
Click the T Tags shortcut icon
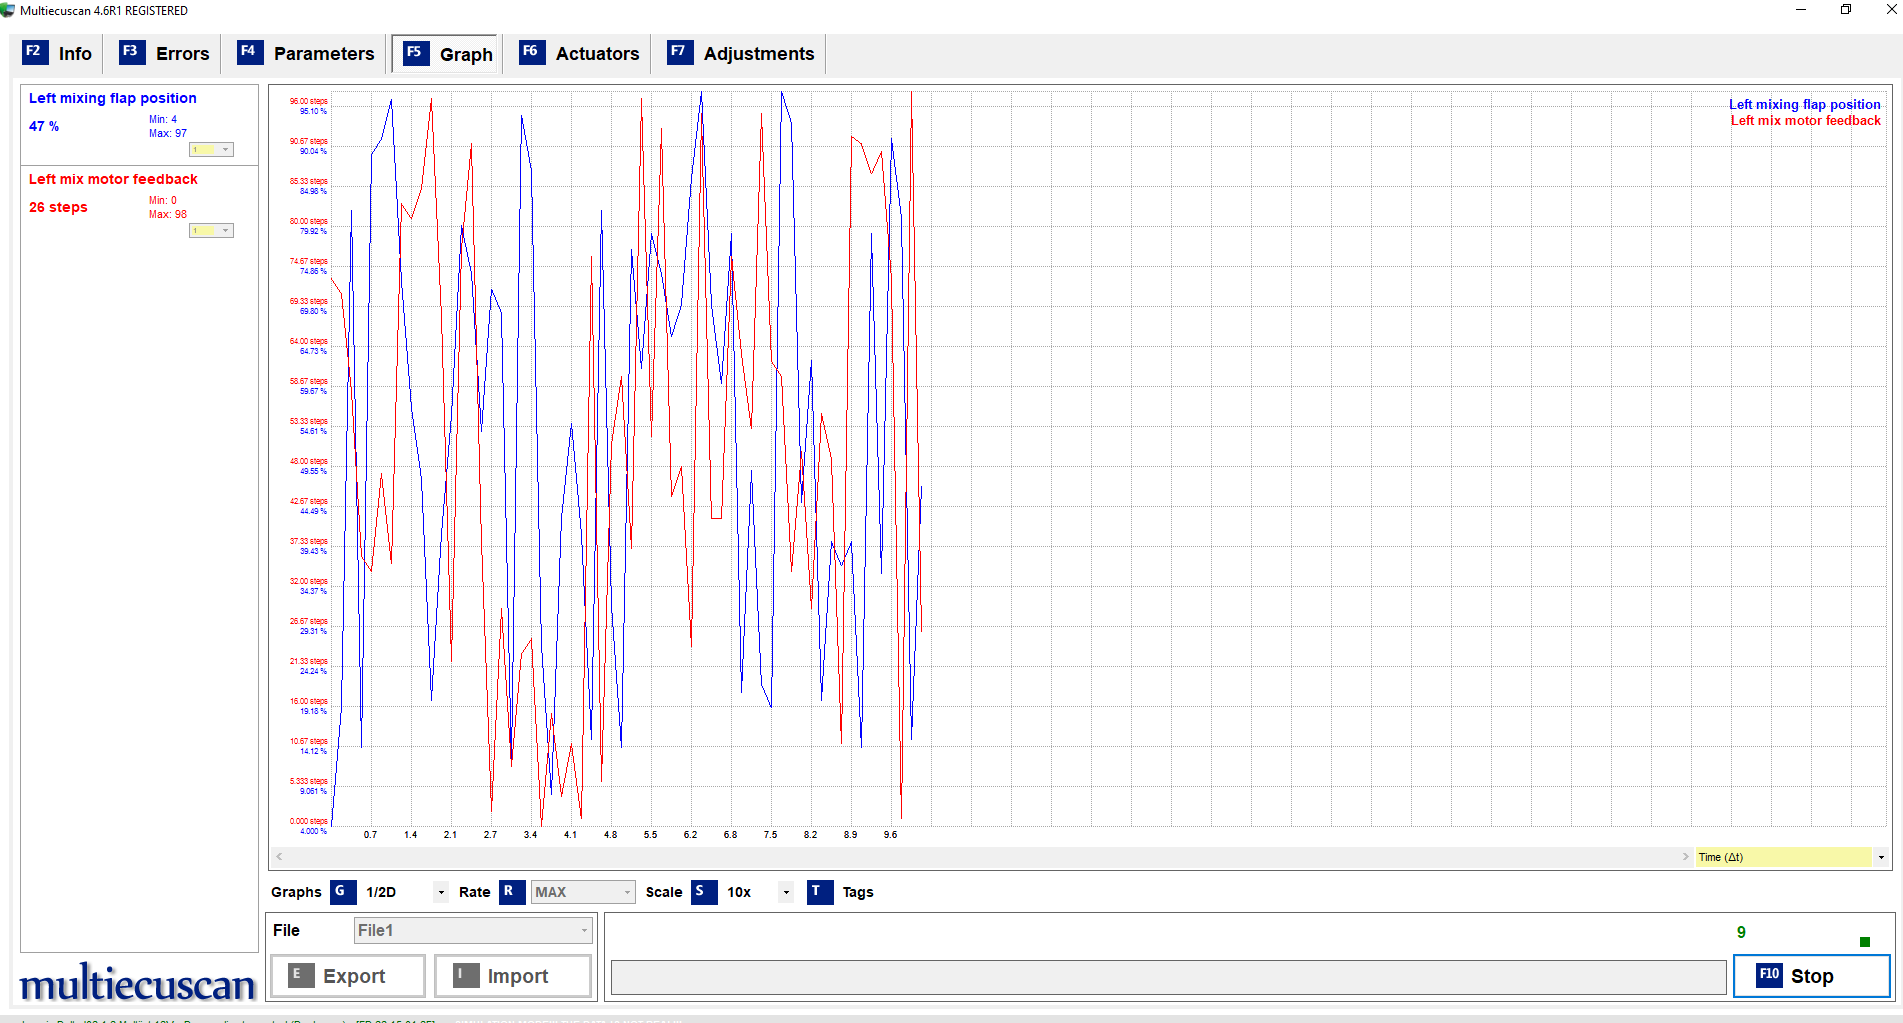pyautogui.click(x=819, y=892)
